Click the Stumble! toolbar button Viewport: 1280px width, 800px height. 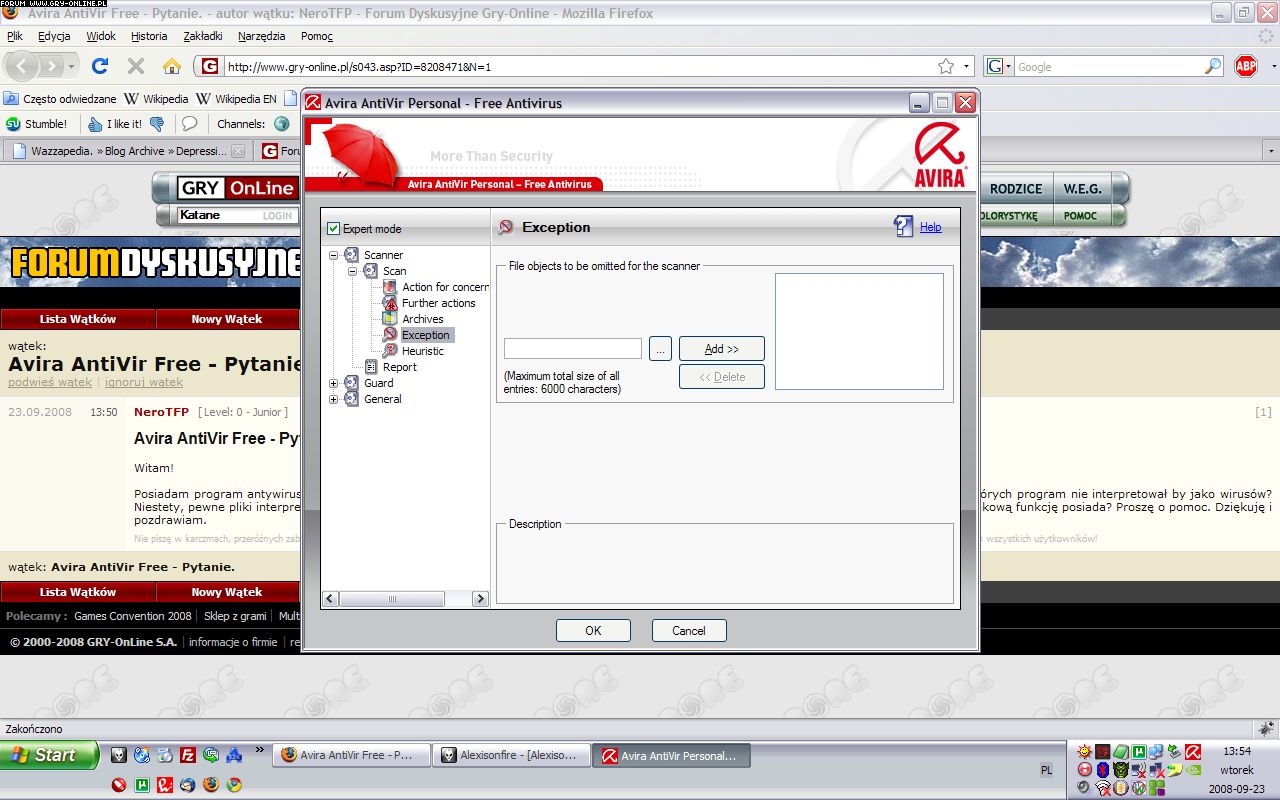pos(36,124)
